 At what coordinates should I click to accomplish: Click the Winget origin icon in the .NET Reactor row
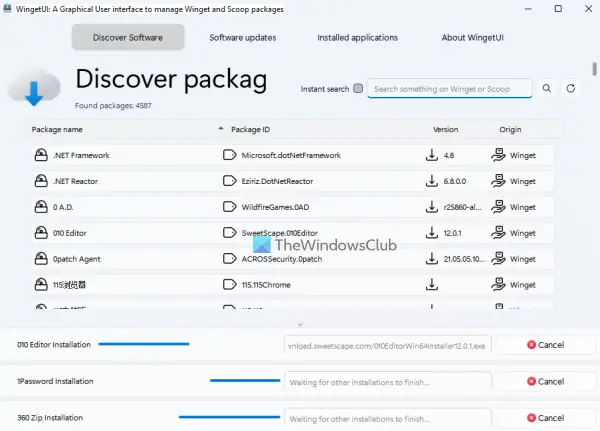[x=498, y=181]
